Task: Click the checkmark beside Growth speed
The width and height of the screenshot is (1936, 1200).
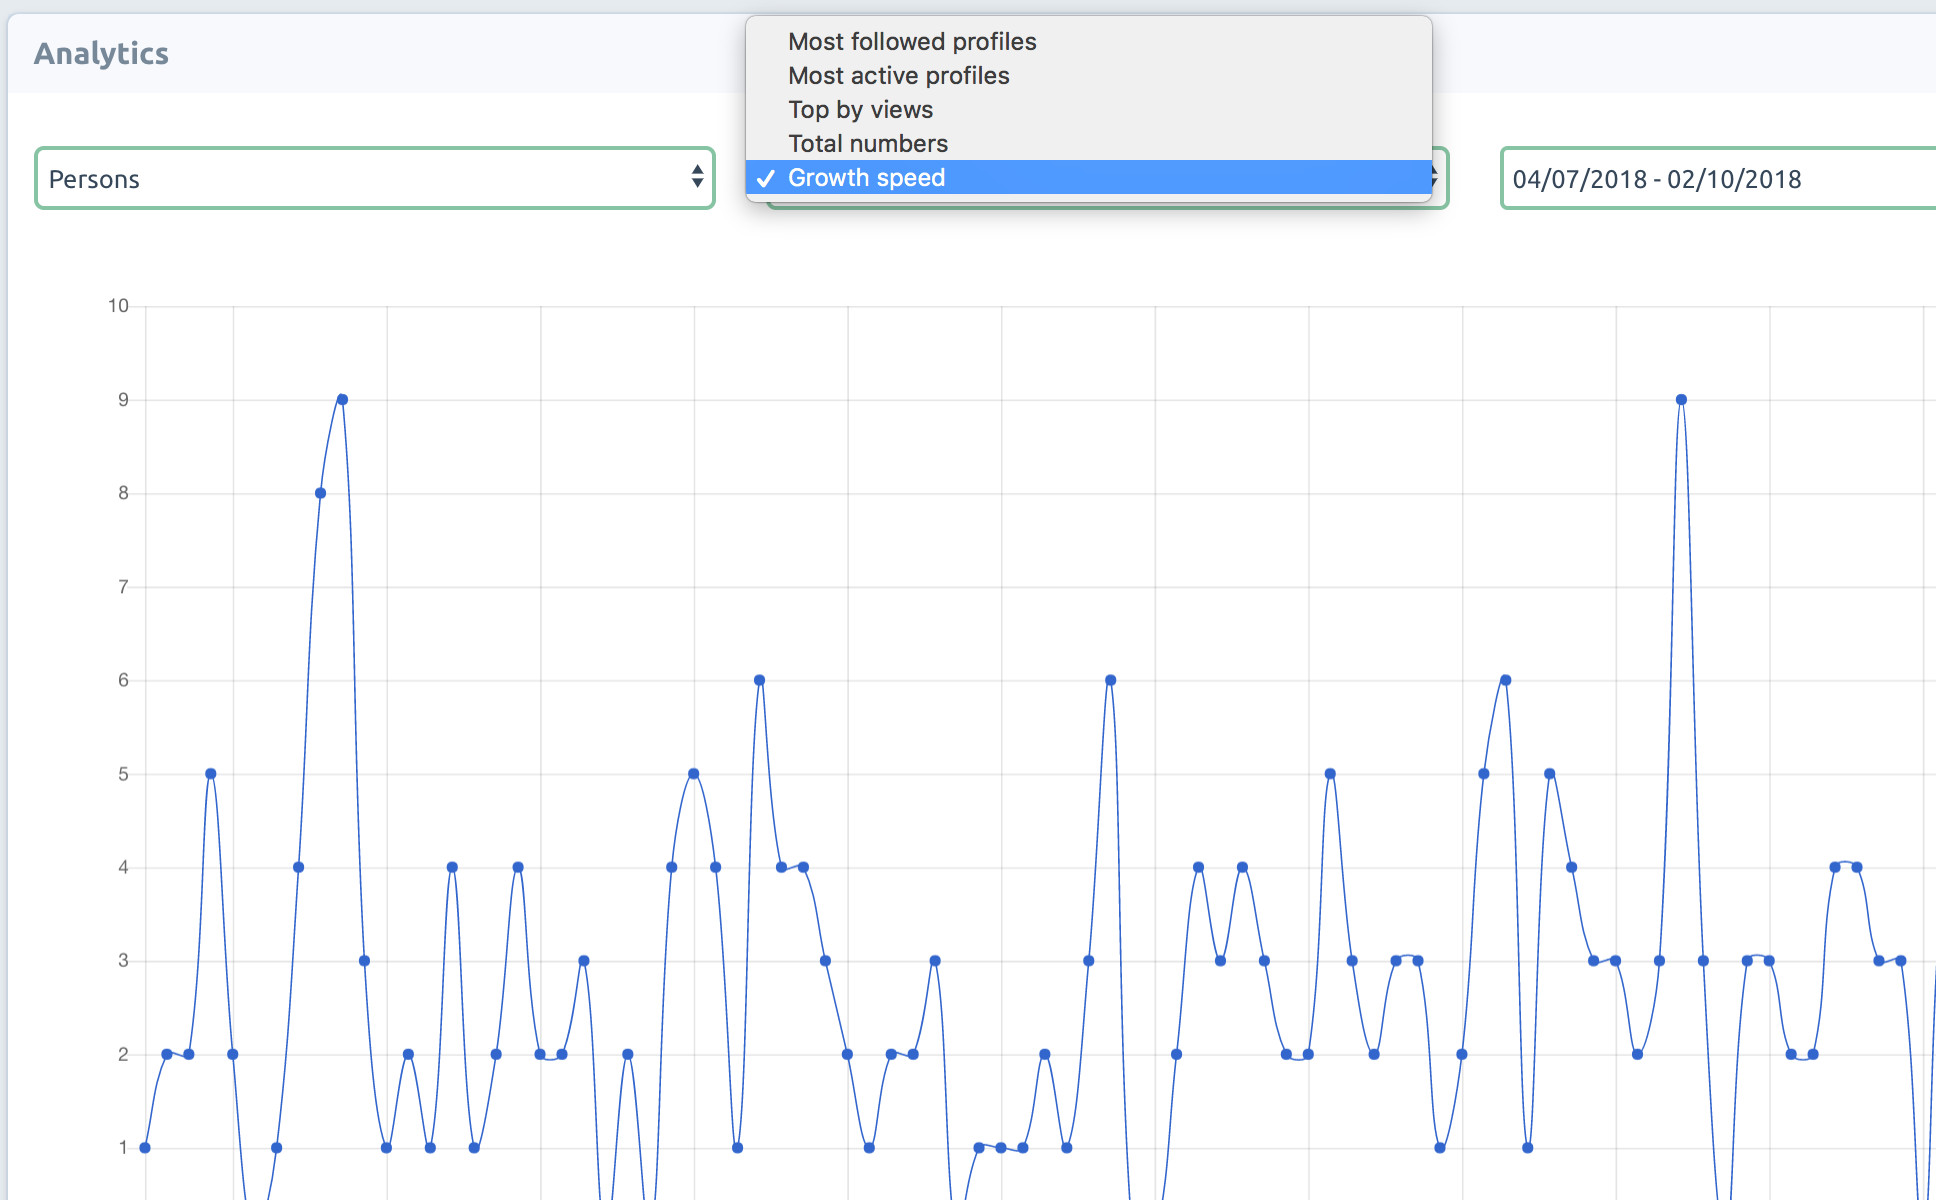Action: pyautogui.click(x=766, y=179)
